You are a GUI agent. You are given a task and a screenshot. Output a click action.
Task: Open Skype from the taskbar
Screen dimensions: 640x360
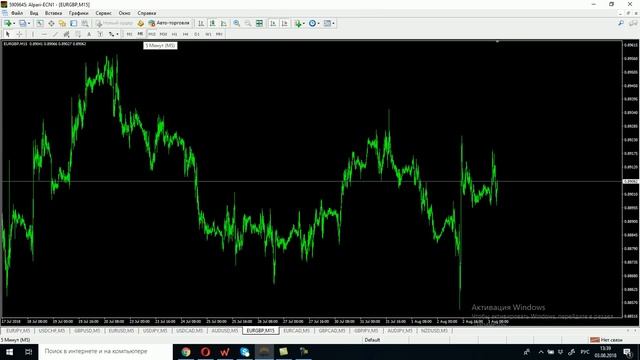(244, 351)
